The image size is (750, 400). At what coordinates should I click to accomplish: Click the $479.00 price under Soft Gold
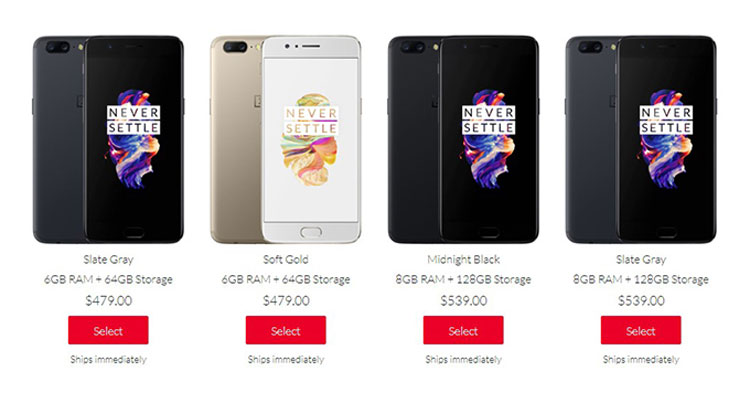coord(286,300)
